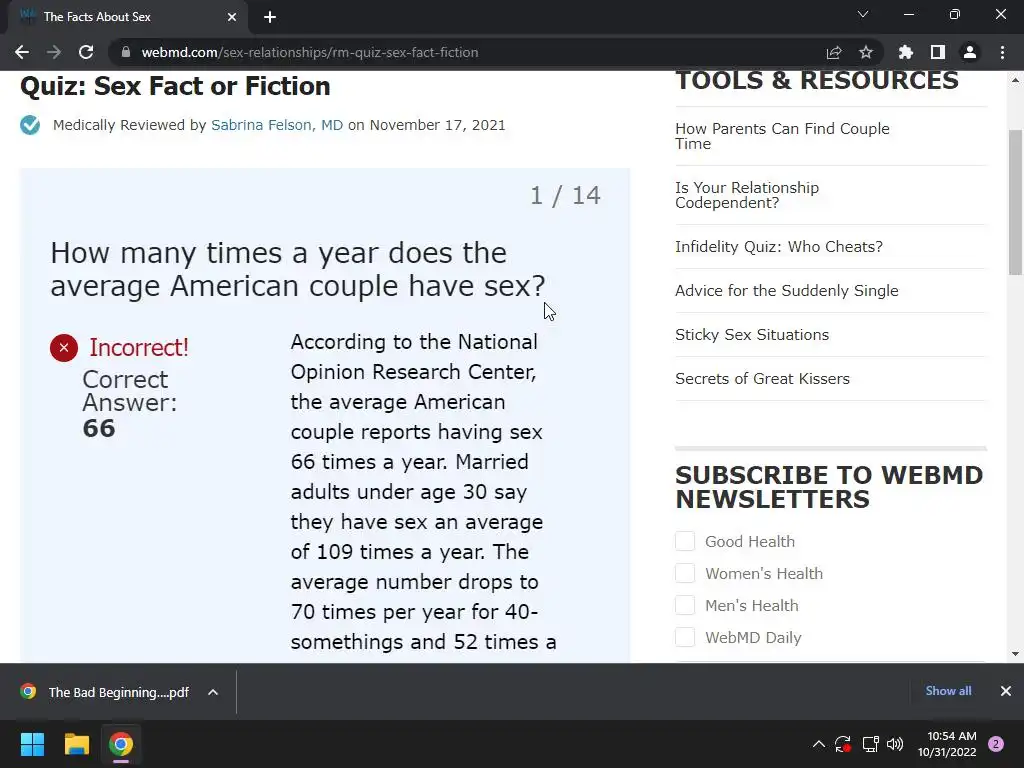Click the 1 / 14 question counter

566,196
